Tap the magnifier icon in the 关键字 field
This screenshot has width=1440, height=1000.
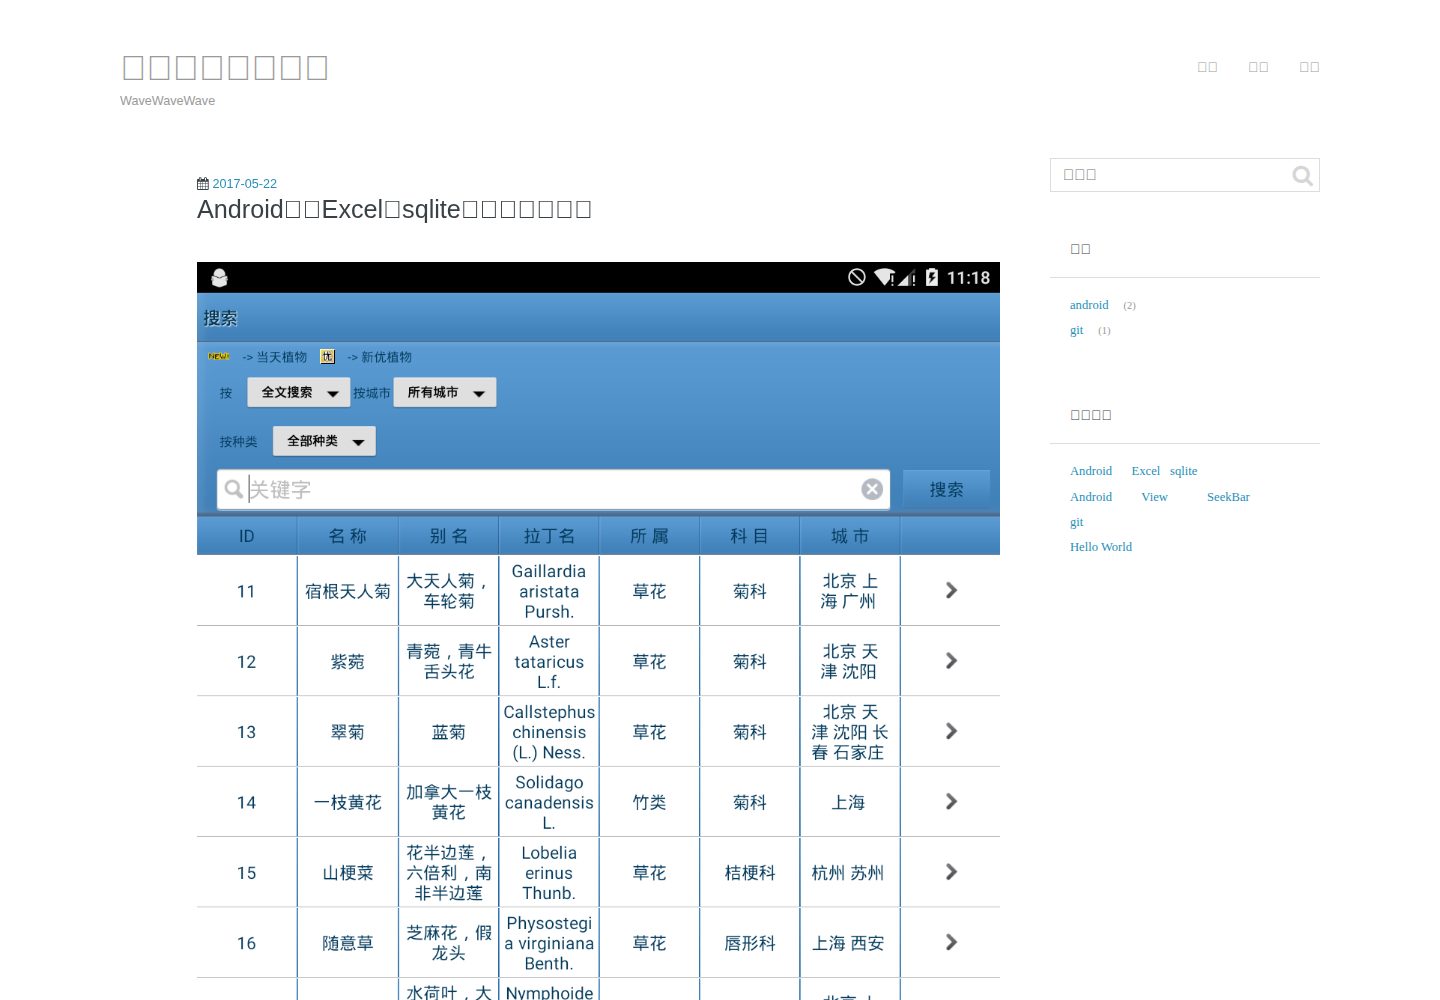tap(233, 489)
